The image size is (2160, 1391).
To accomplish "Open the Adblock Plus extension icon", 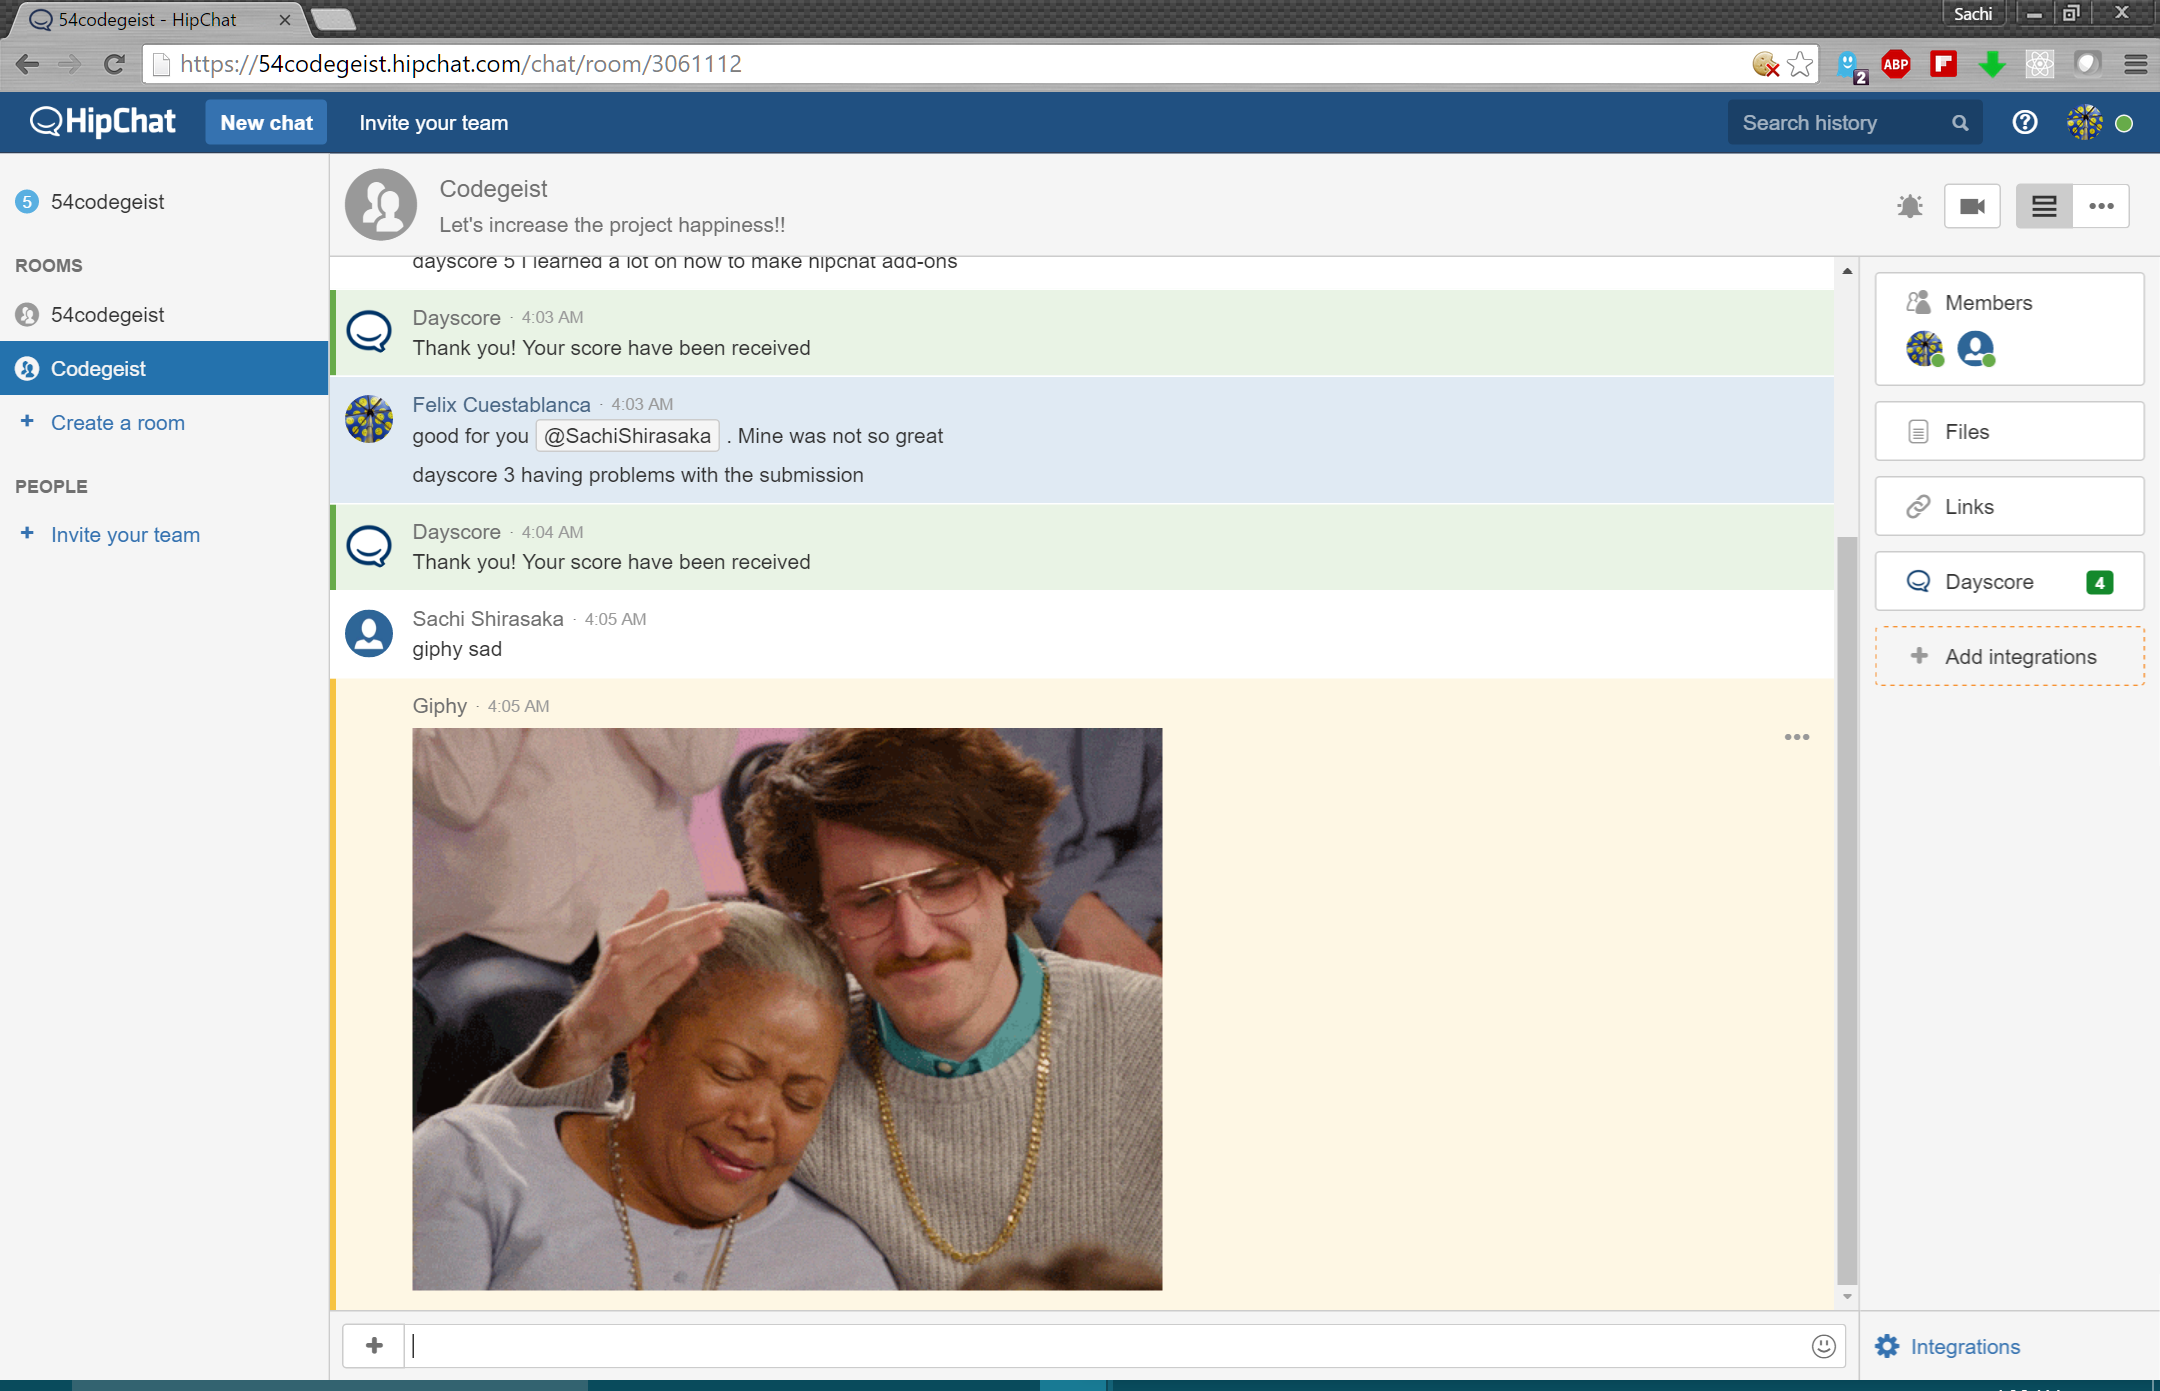I will [x=1895, y=65].
